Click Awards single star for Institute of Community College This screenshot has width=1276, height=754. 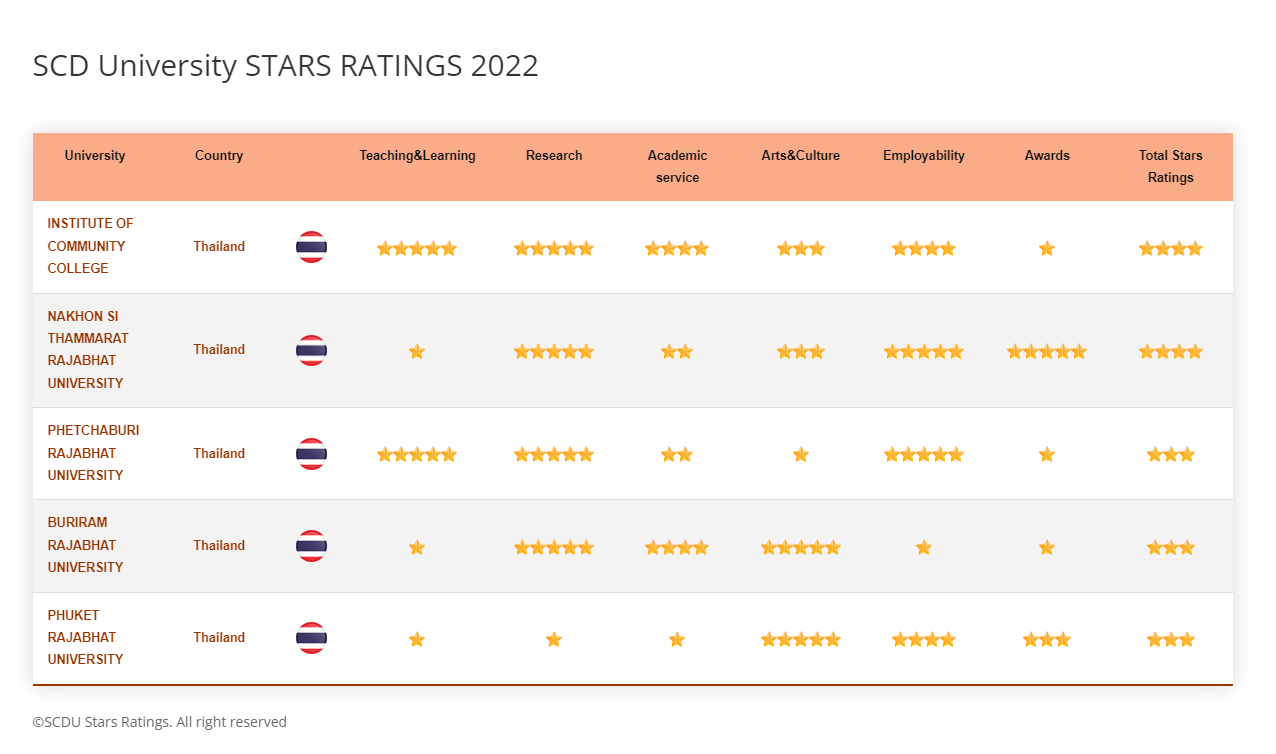point(1047,248)
